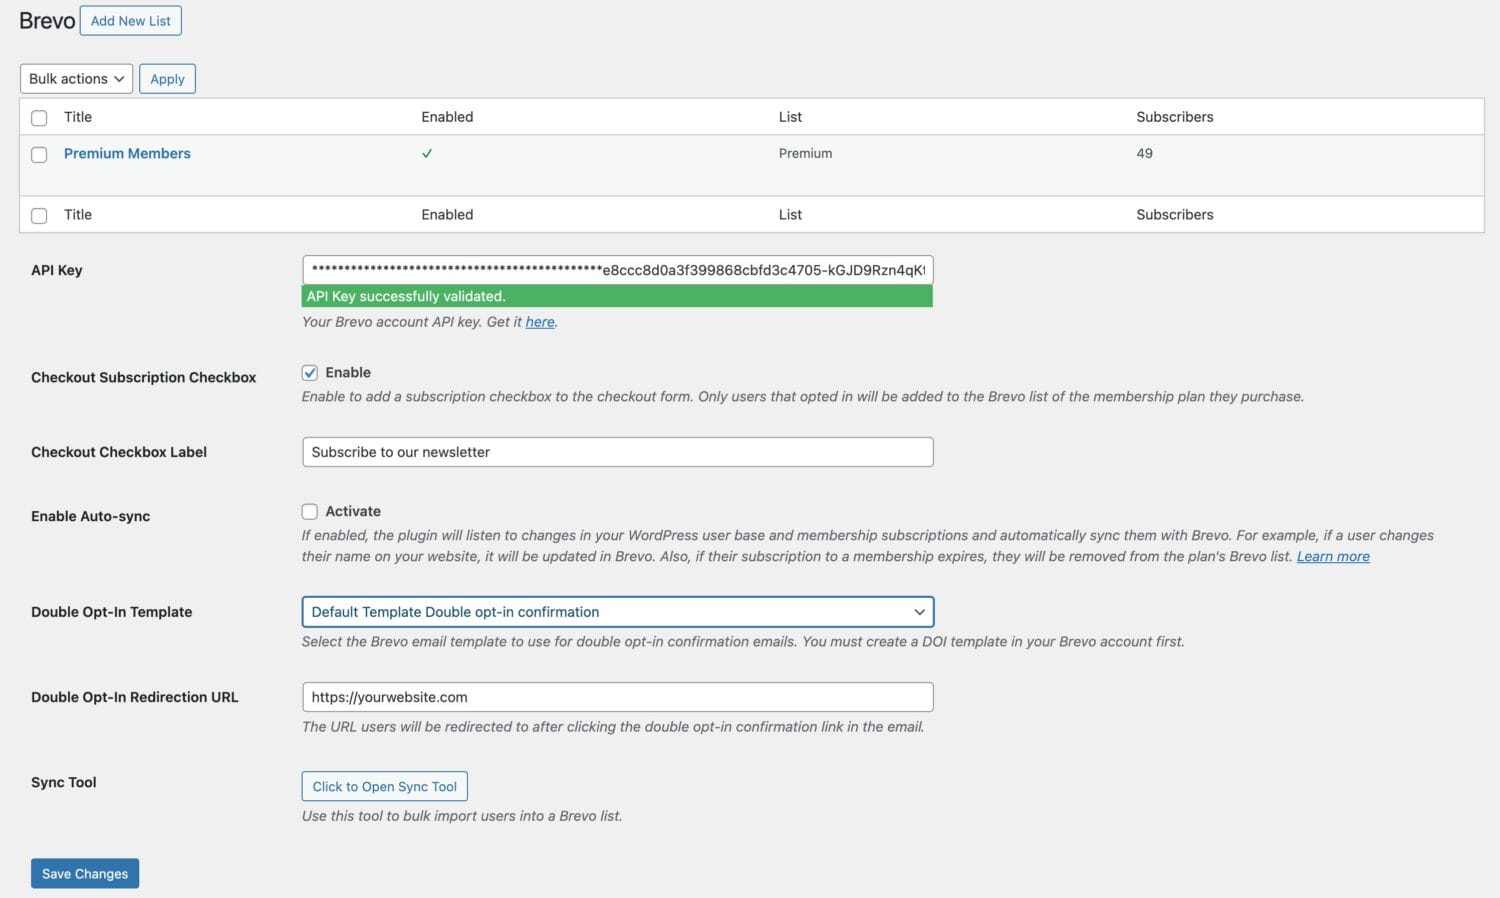Open the Sync Tool via its button
The image size is (1500, 898).
point(384,787)
